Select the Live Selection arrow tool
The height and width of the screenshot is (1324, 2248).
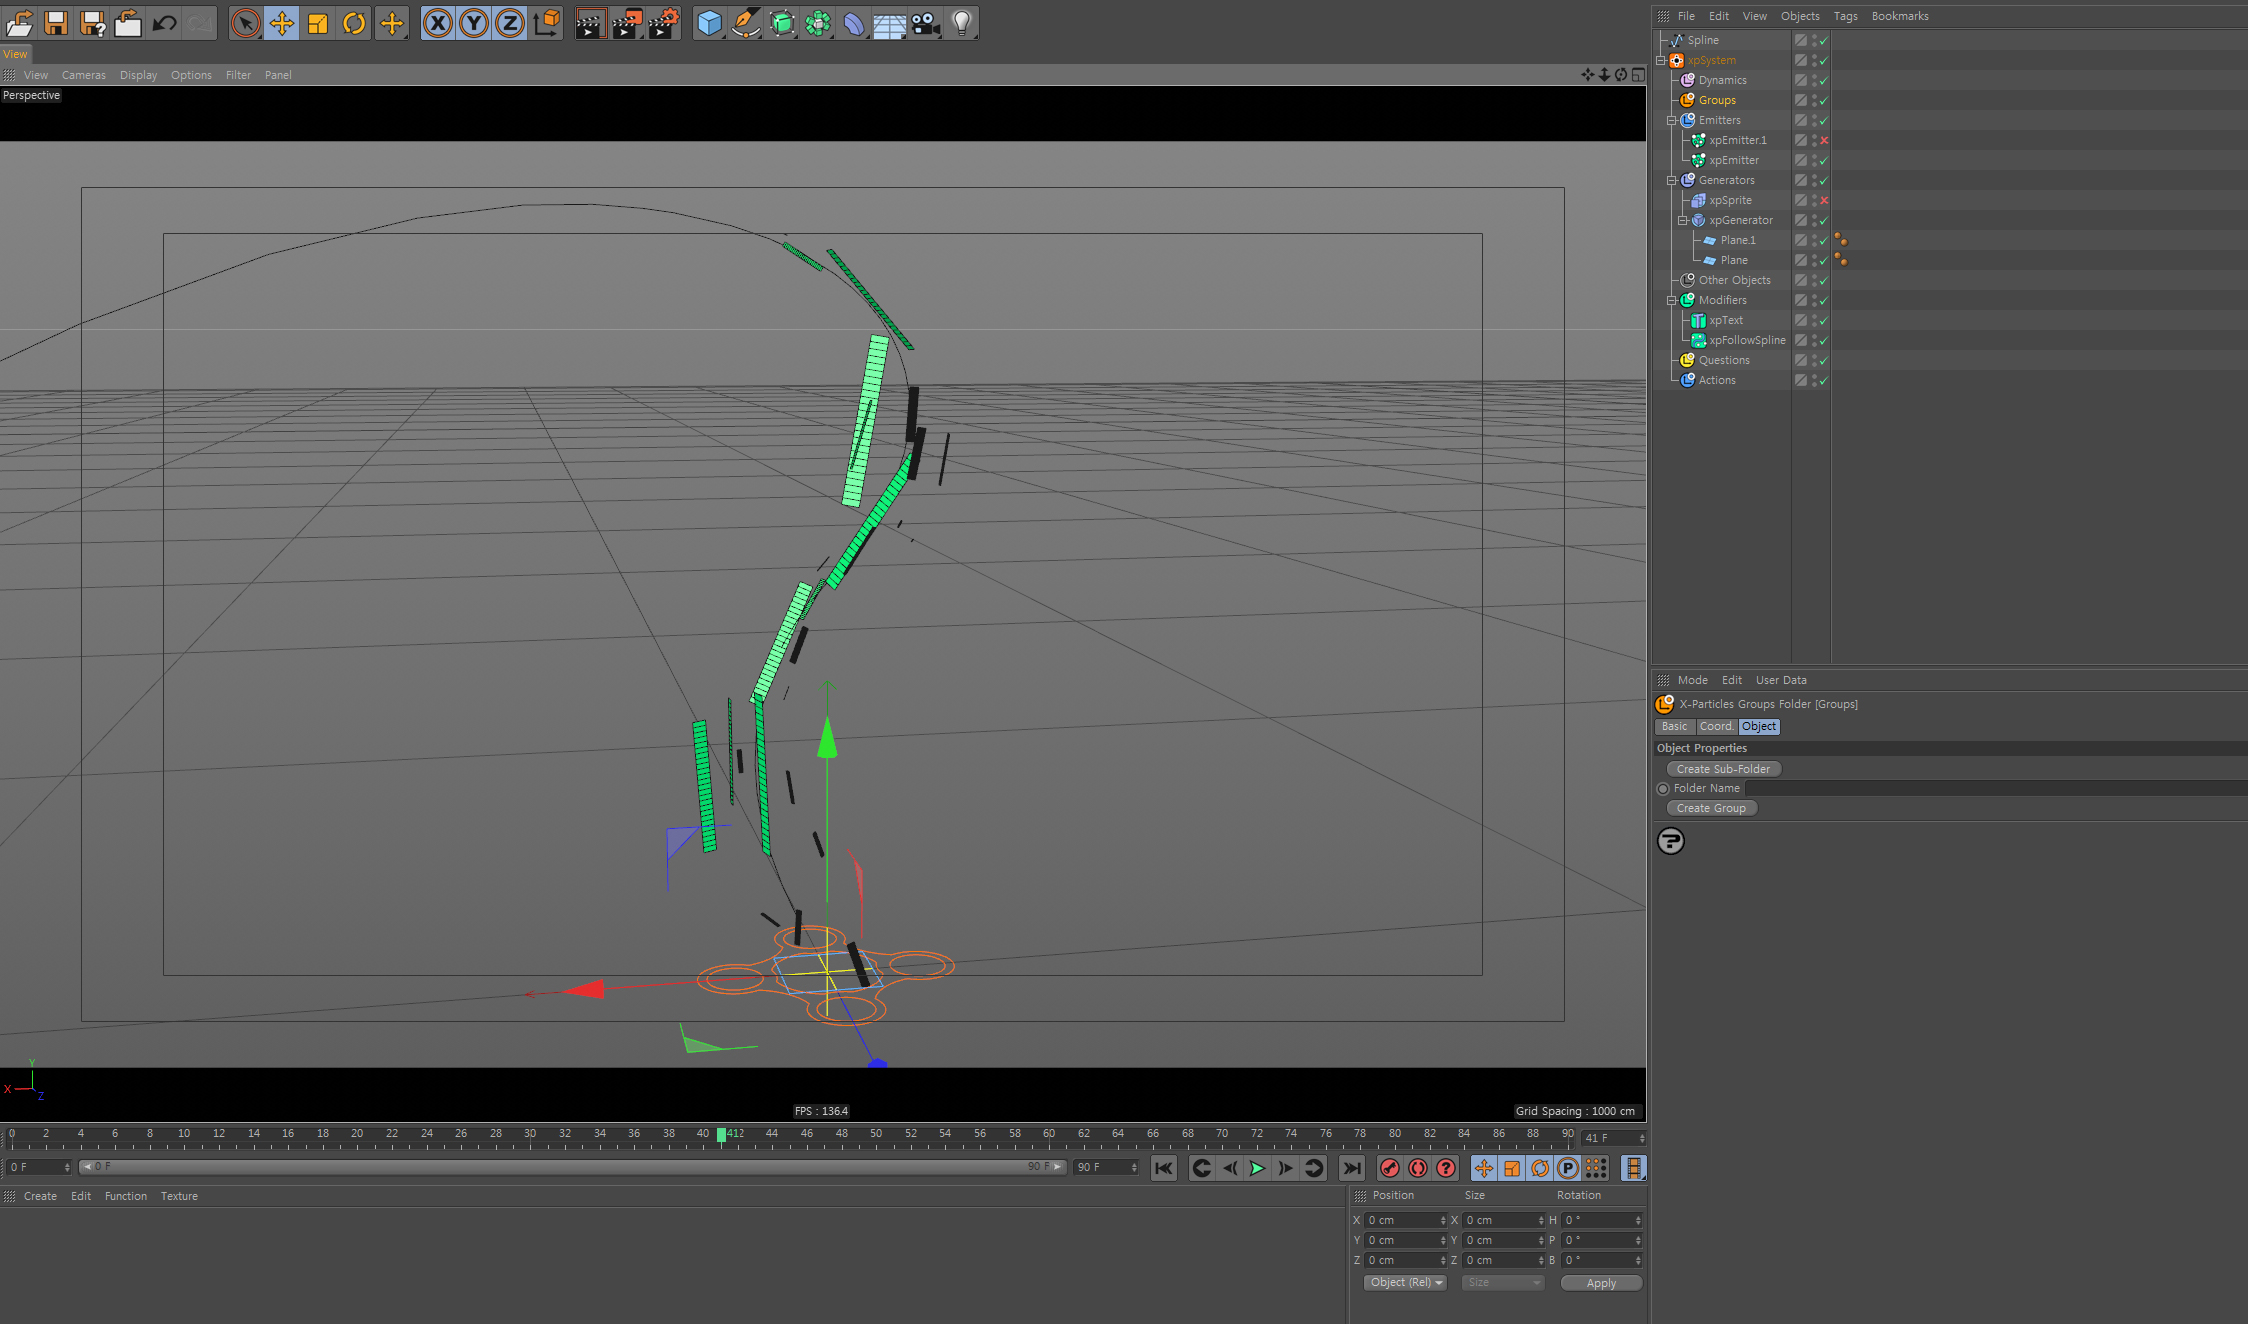click(x=245, y=22)
